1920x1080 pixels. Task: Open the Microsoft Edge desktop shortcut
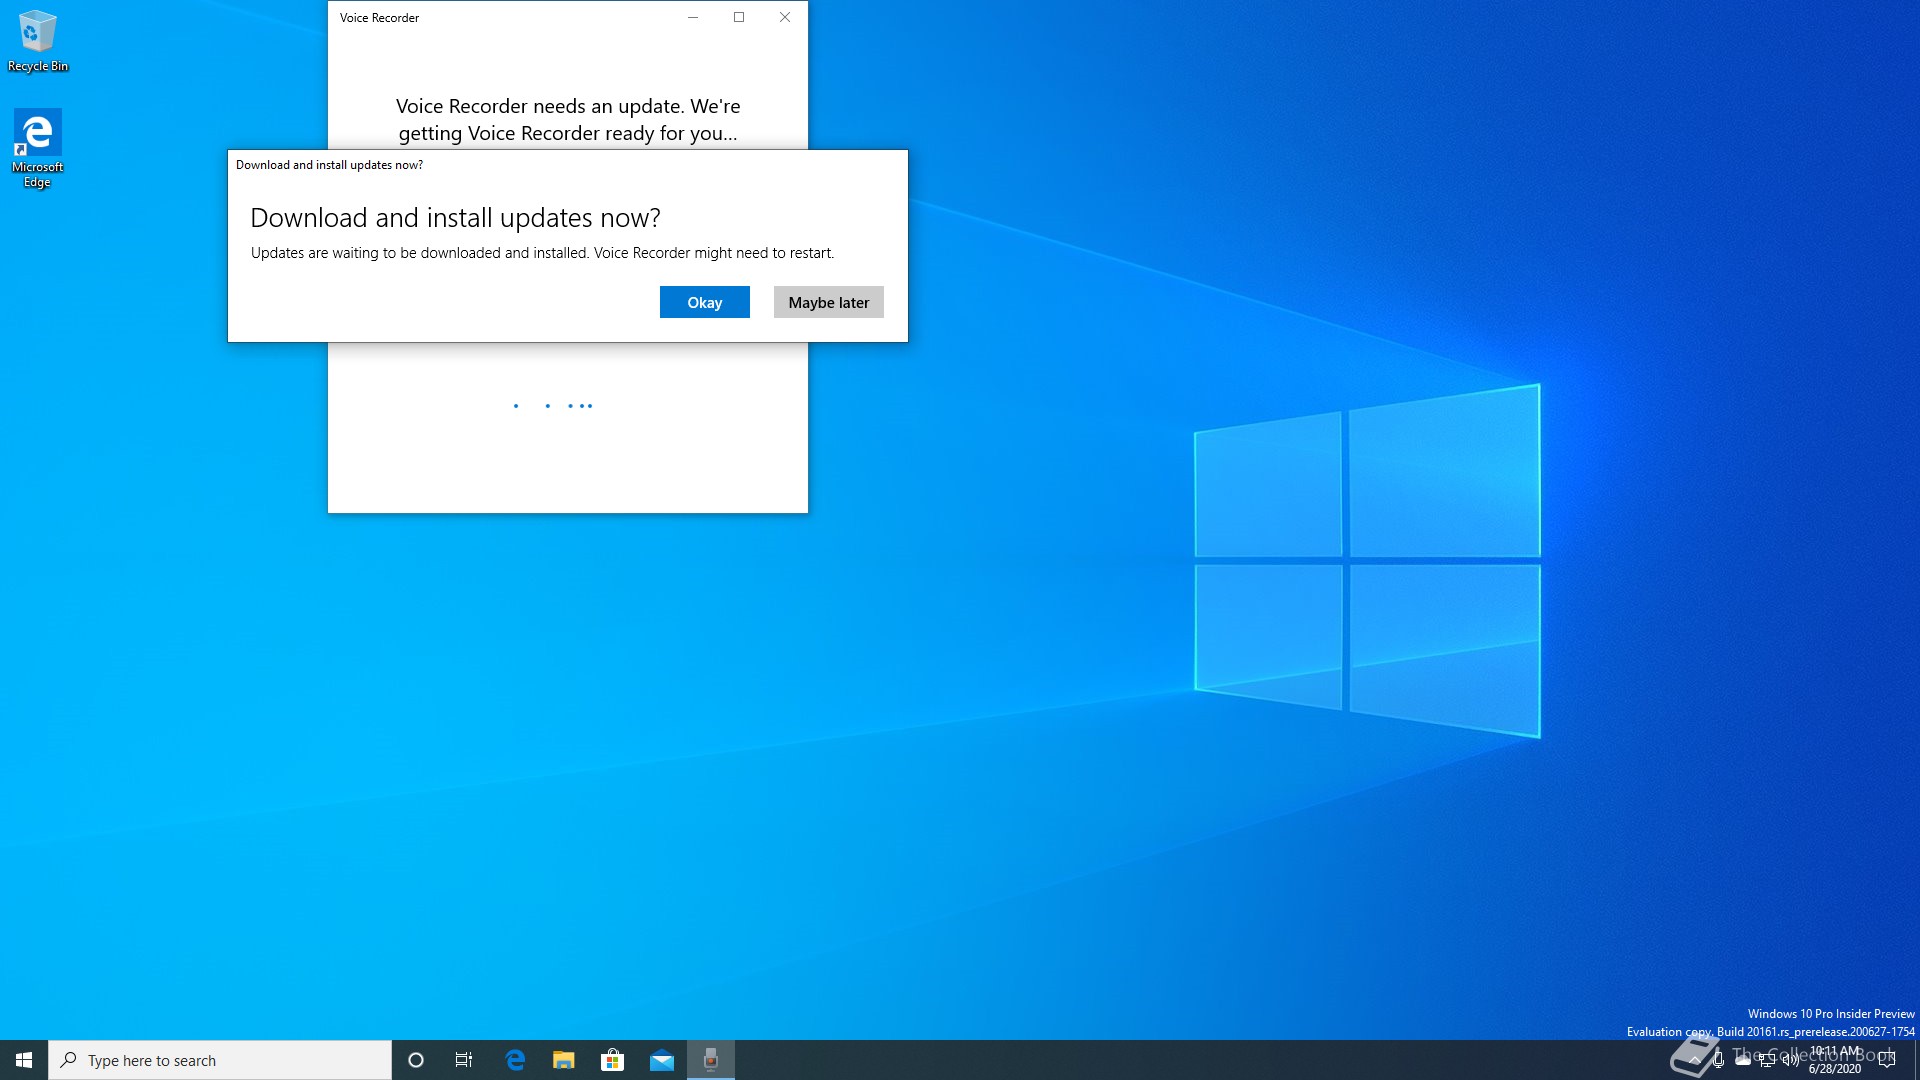tap(37, 147)
